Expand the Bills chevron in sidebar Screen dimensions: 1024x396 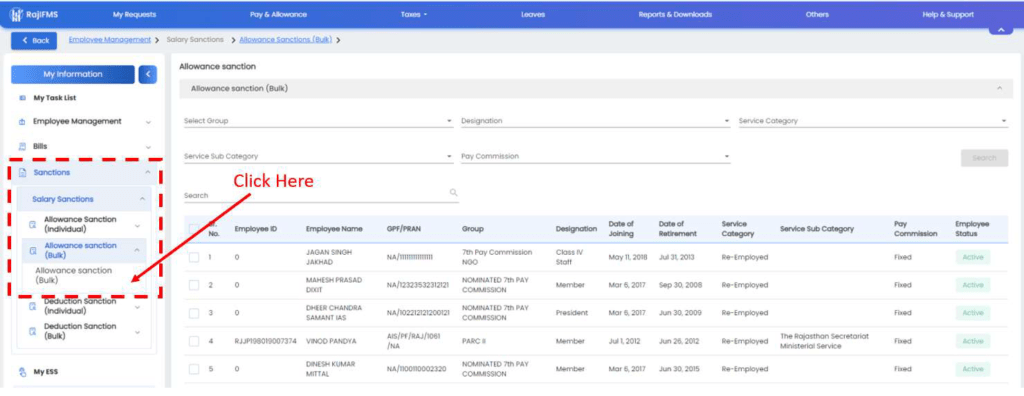pos(148,147)
